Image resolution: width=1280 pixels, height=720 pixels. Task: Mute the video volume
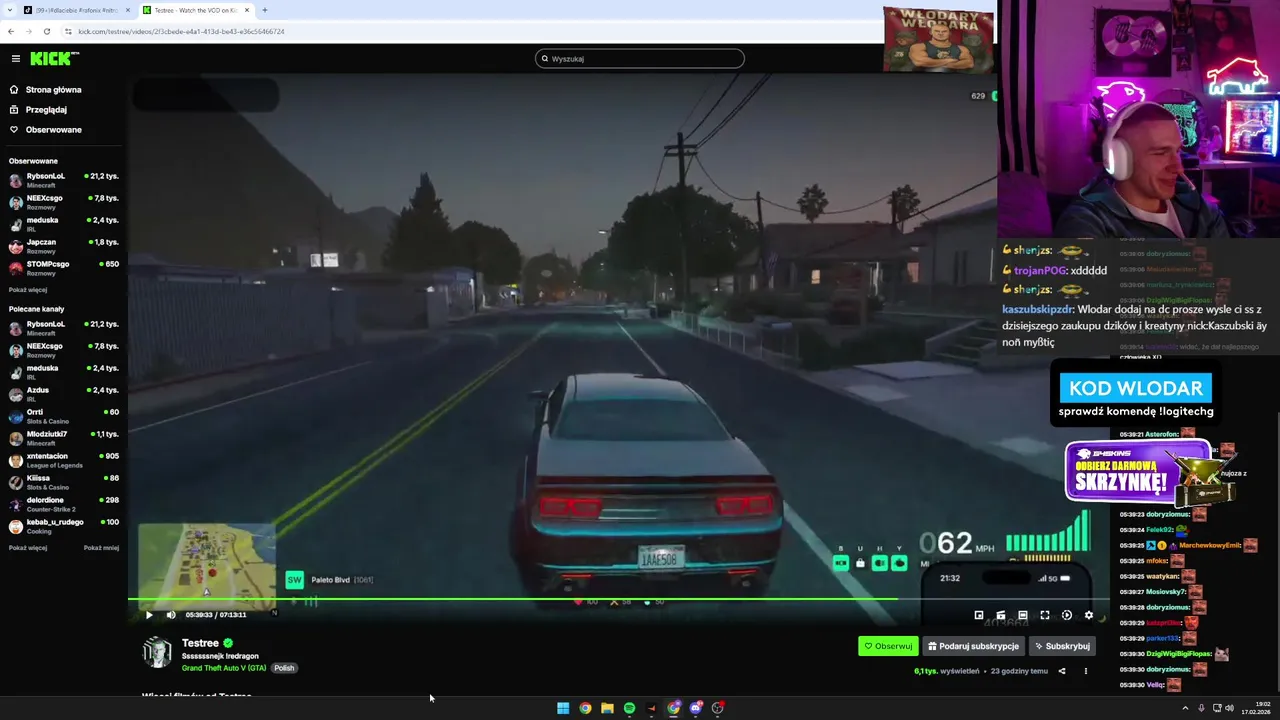pyautogui.click(x=170, y=615)
